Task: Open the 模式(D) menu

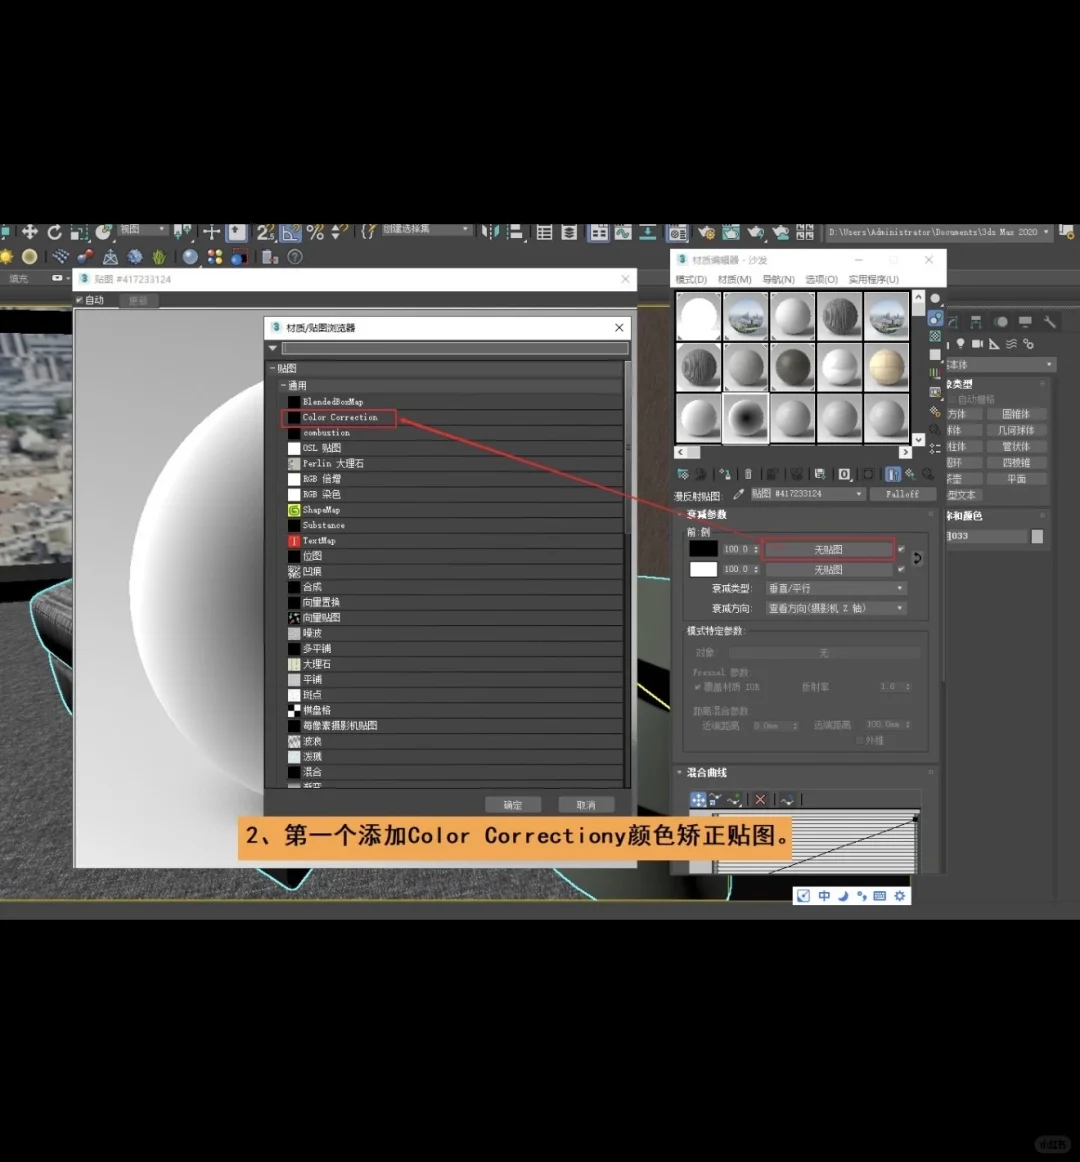Action: (691, 279)
